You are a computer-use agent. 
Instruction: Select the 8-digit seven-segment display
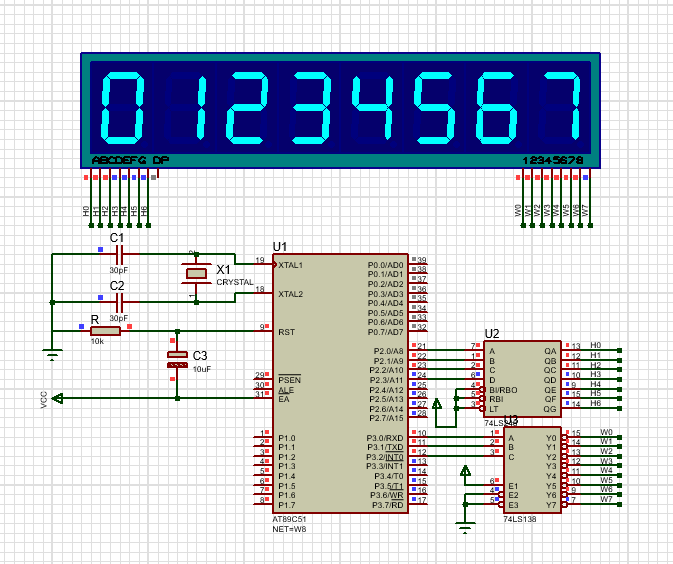[x=340, y=110]
